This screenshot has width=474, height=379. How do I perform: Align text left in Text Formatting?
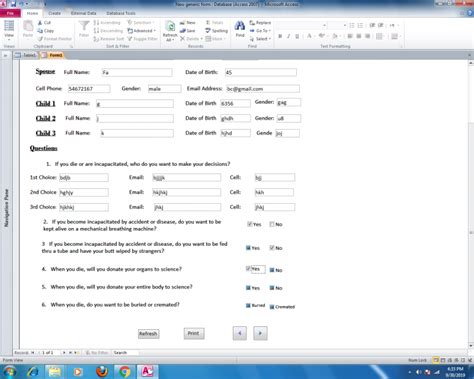(350, 36)
